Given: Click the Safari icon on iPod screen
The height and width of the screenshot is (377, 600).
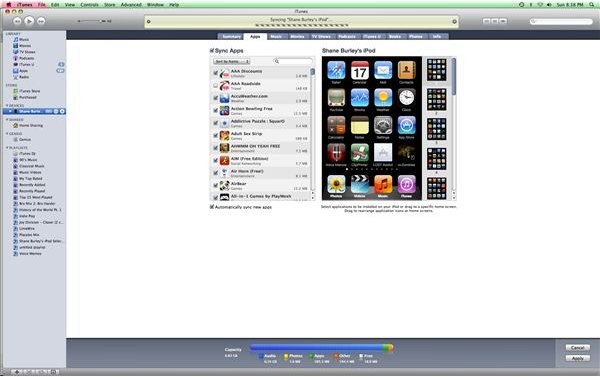Looking at the screenshot, I should [336, 70].
